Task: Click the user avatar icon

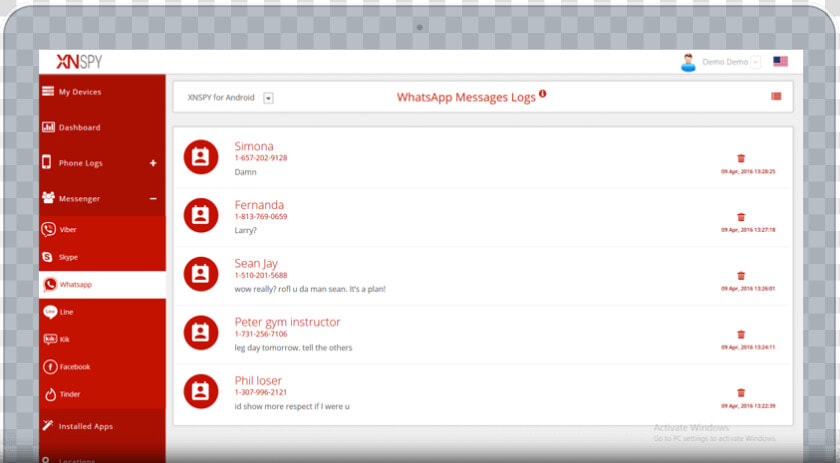Action: 688,62
